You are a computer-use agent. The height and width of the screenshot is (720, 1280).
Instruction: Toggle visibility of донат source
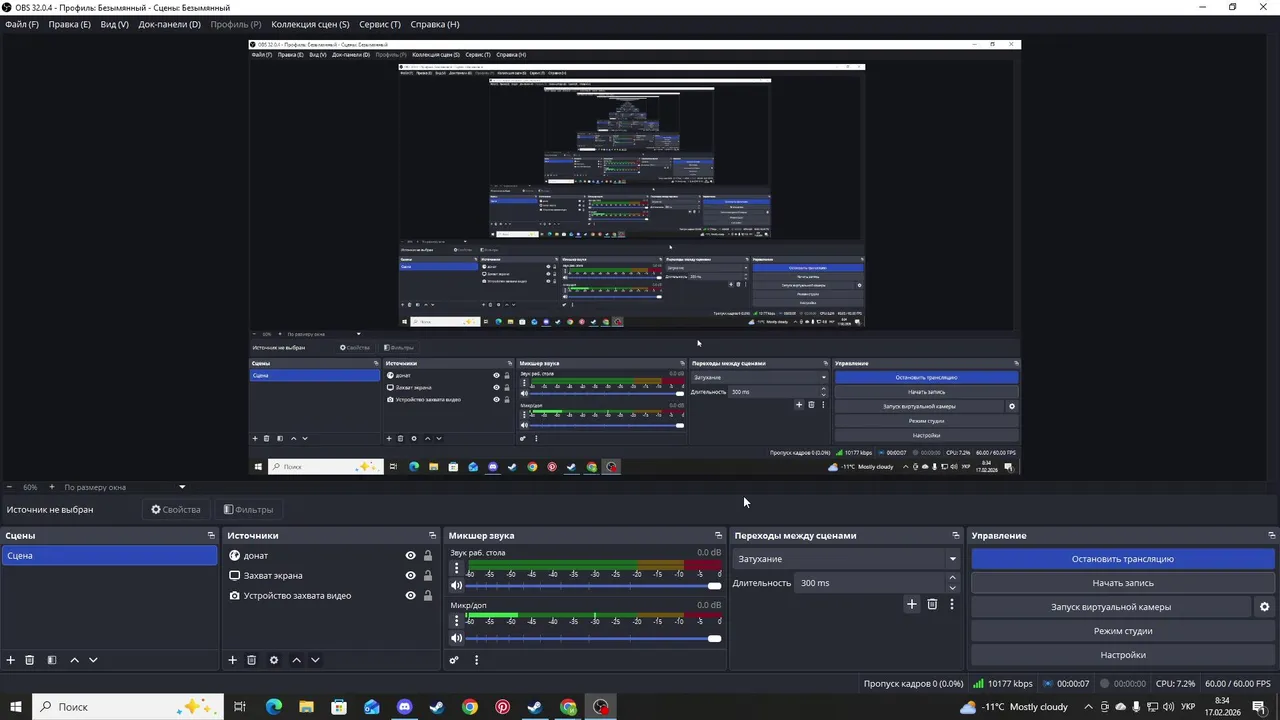[410, 556]
